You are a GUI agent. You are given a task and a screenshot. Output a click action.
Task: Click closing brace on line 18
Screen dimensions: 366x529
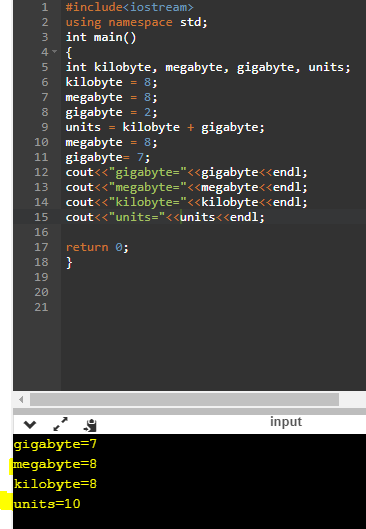pos(69,262)
